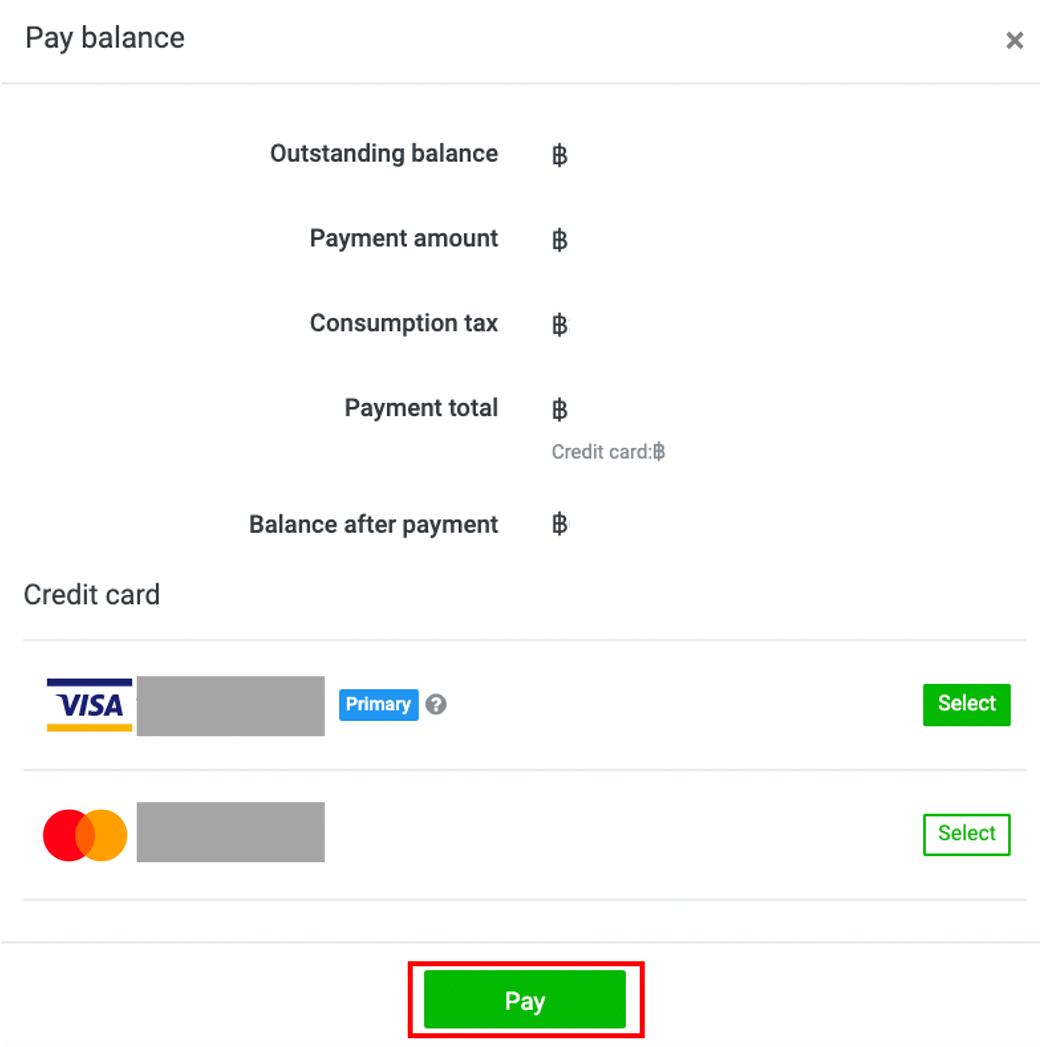
Task: Select the Mastercard credit card
Action: (966, 834)
